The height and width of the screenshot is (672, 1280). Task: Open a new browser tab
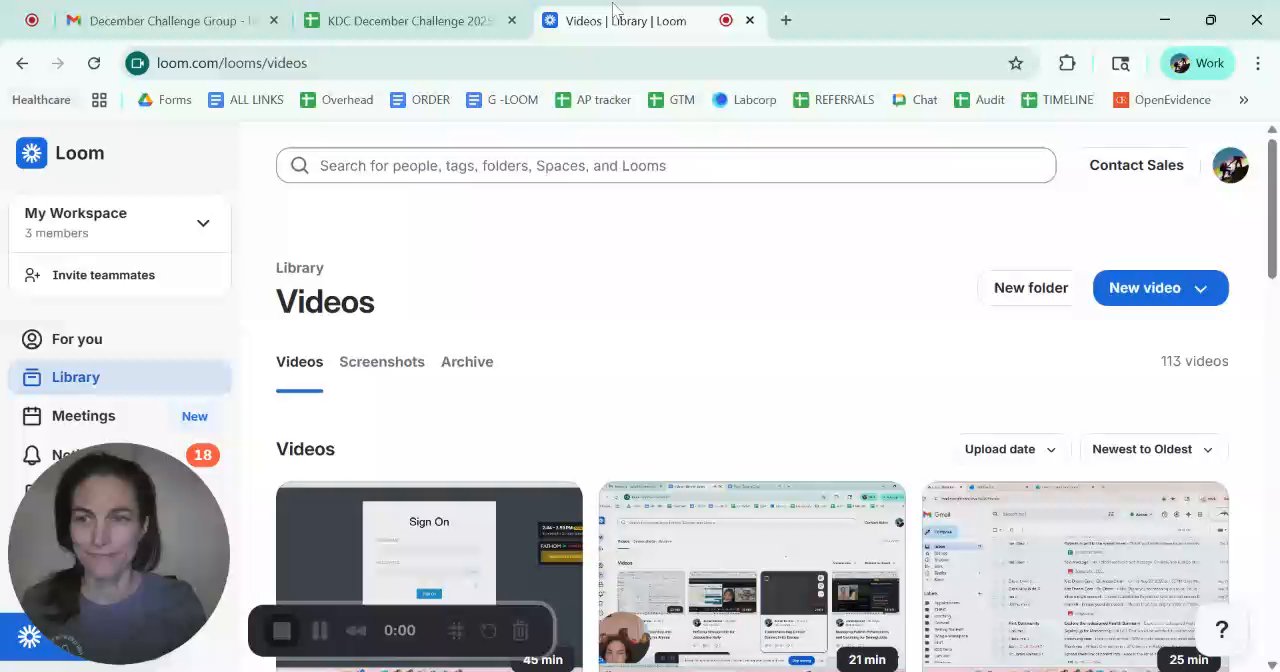coord(786,20)
